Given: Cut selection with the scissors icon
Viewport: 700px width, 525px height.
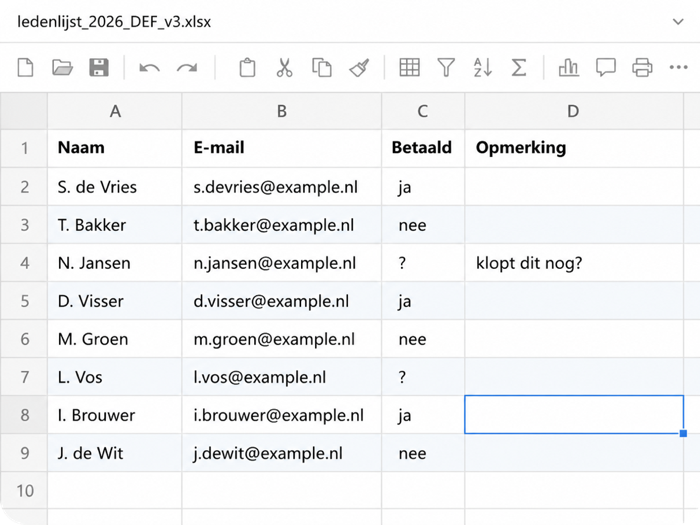Looking at the screenshot, I should pyautogui.click(x=284, y=68).
